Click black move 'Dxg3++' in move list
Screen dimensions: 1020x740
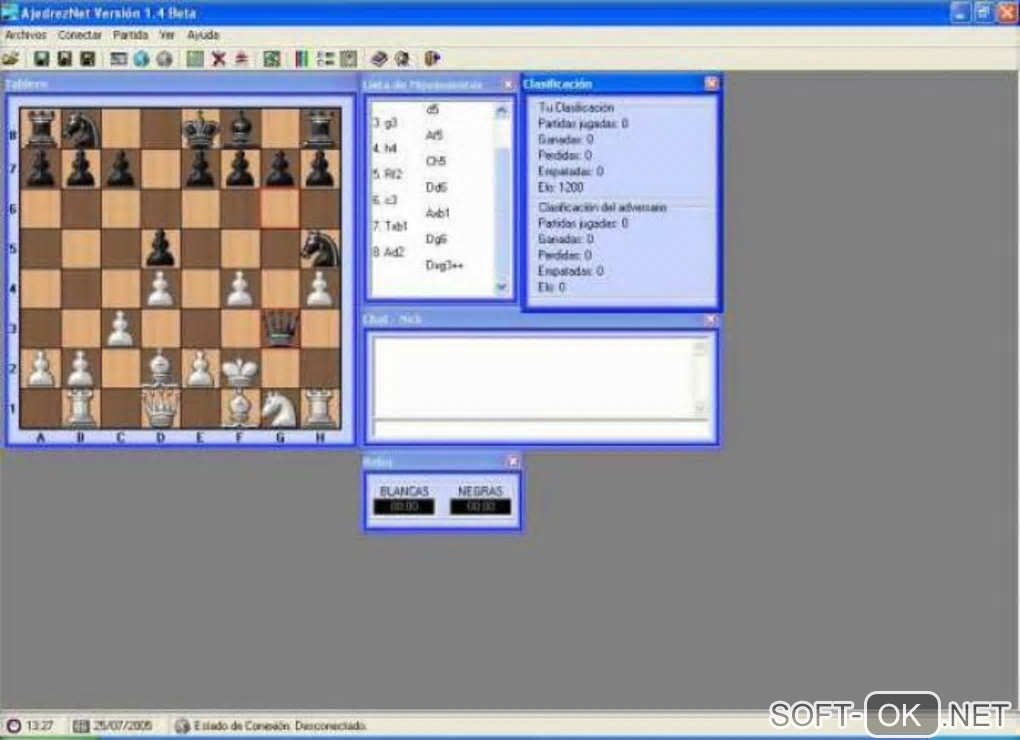click(x=444, y=265)
